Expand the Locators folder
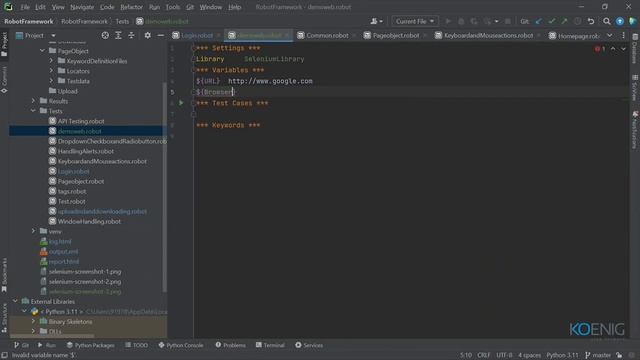Image resolution: width=640 pixels, height=360 pixels. pyautogui.click(x=51, y=71)
